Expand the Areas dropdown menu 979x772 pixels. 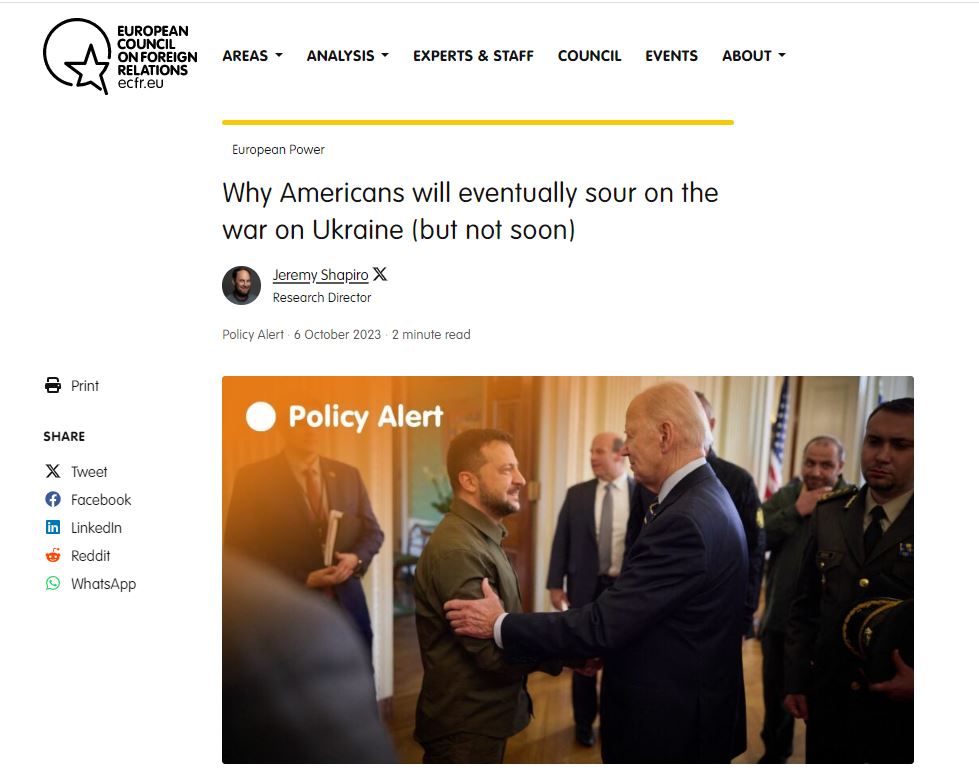coord(252,56)
